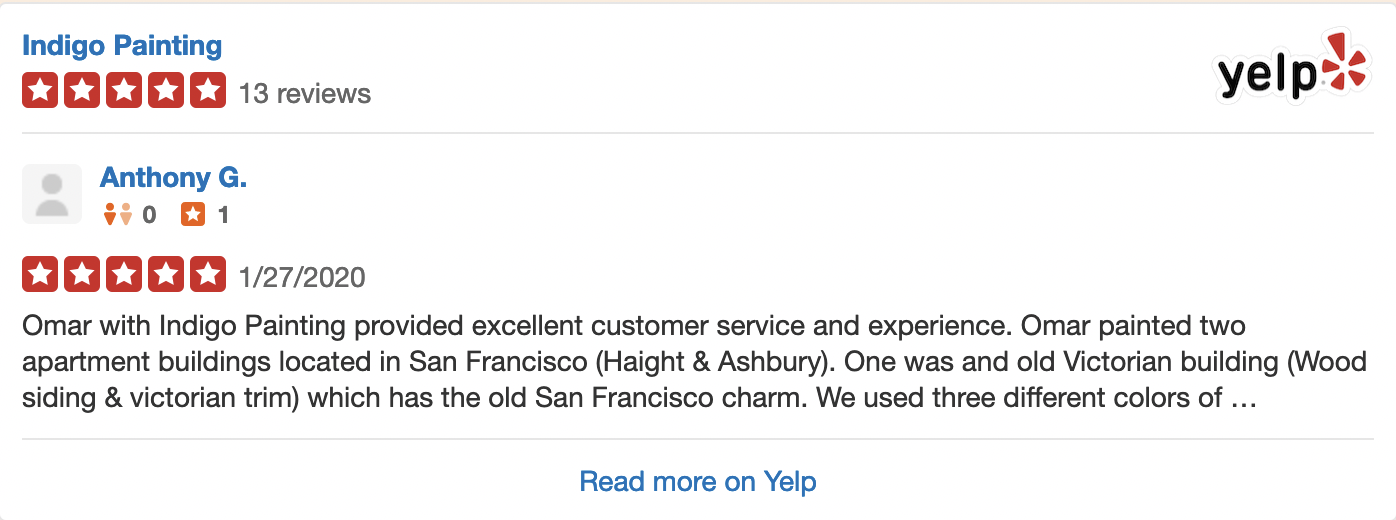Click the last star of Anthony's review rating
The image size is (1396, 520).
pyautogui.click(x=208, y=274)
